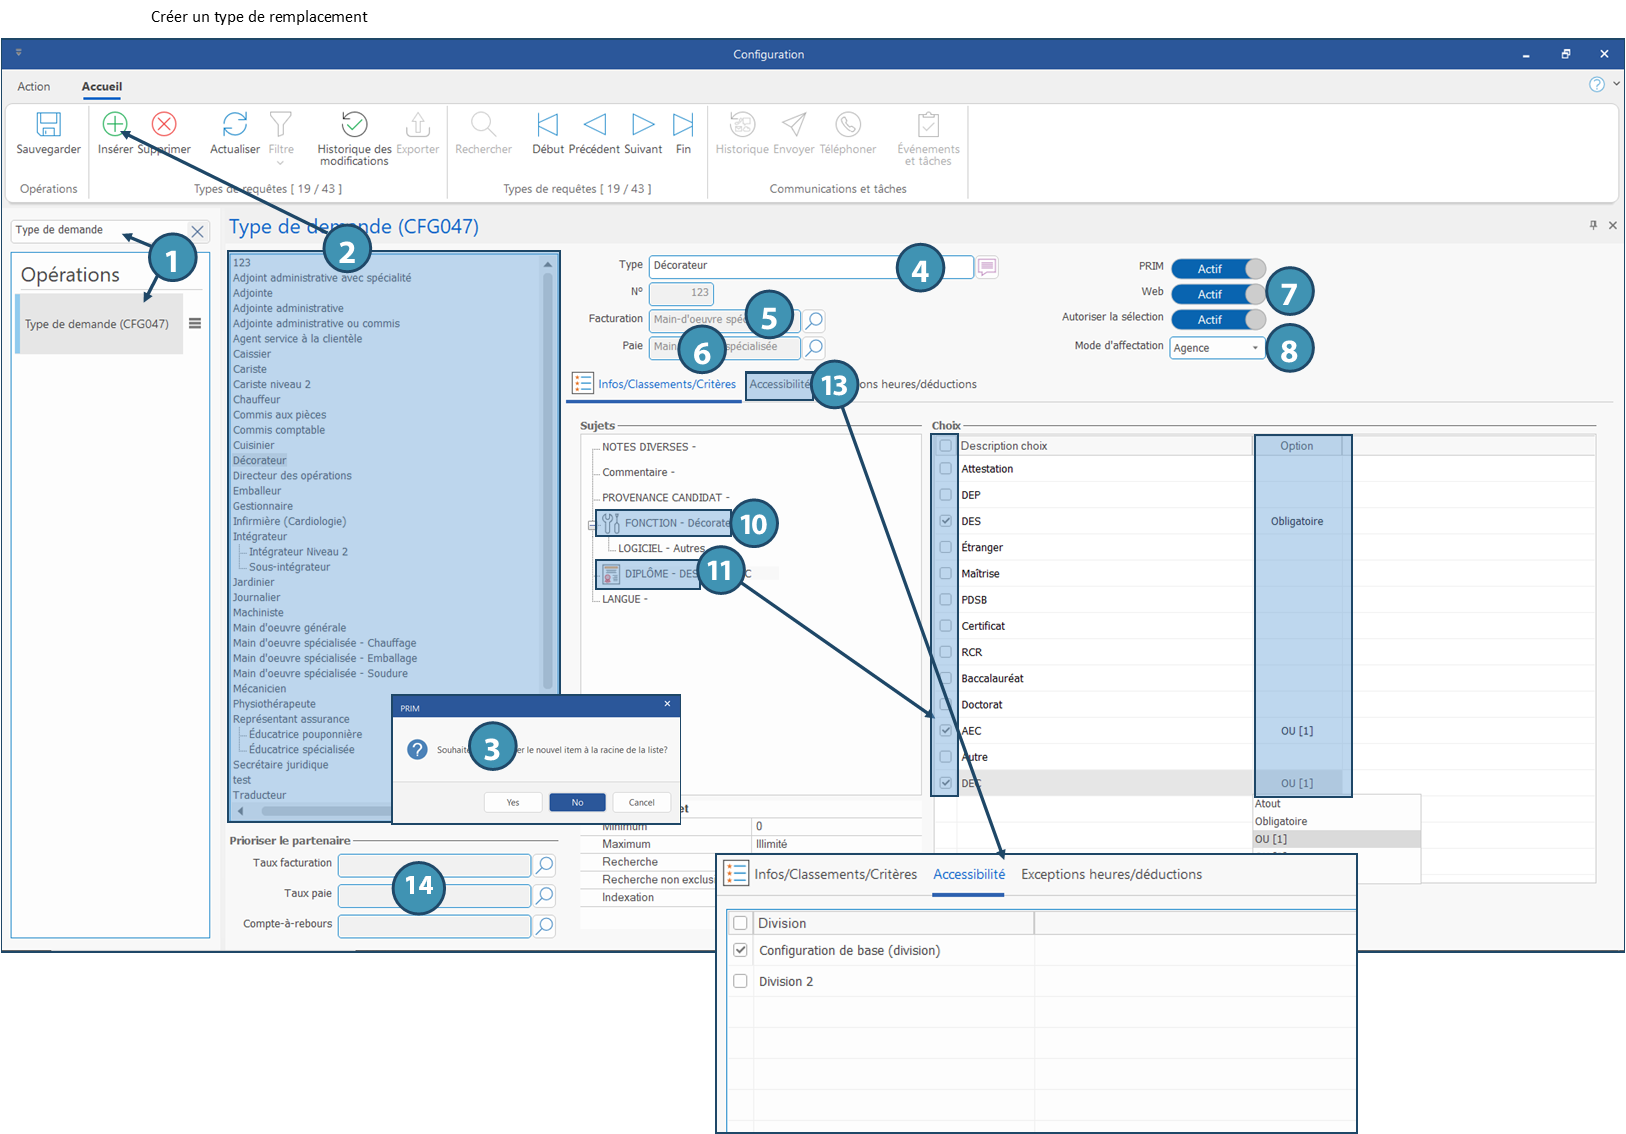The image size is (1626, 1134).
Task: Select Traducteur in the type list
Action: click(x=259, y=795)
